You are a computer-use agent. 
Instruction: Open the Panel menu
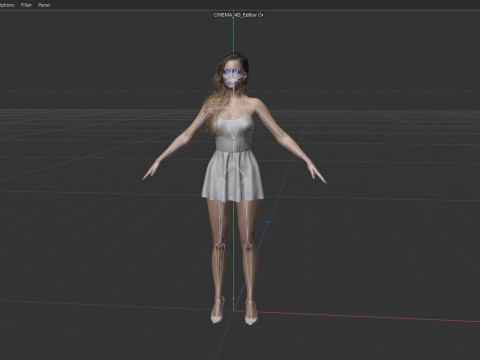pyautogui.click(x=44, y=5)
